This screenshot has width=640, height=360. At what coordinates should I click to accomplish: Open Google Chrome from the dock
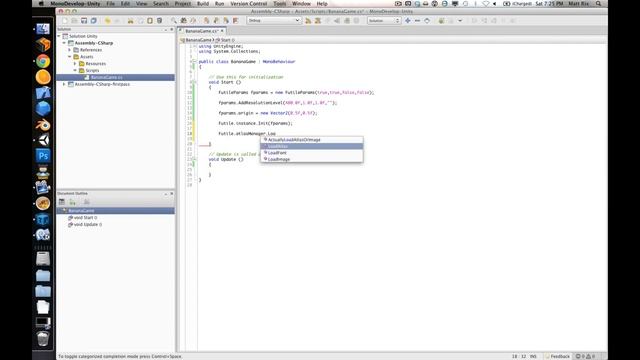tap(43, 61)
